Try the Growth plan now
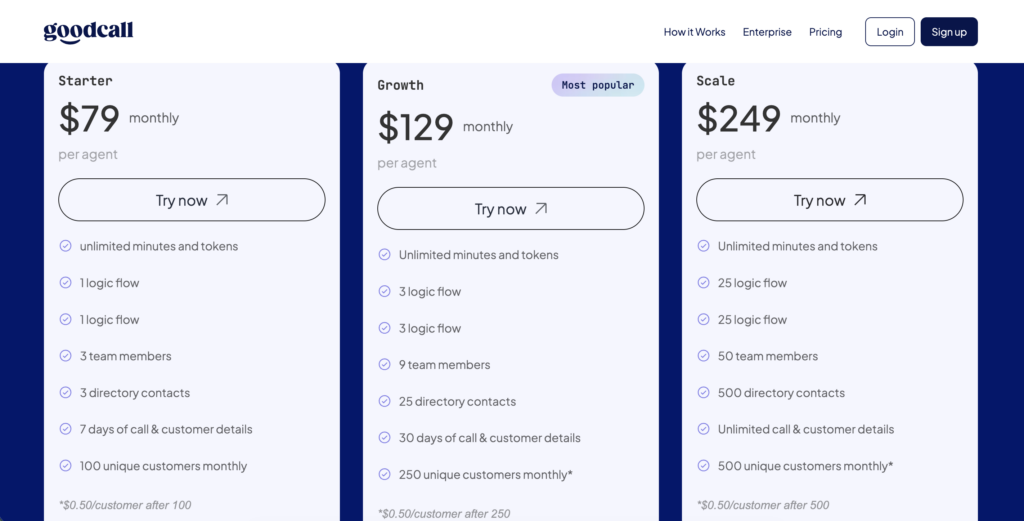Screen dimensions: 1024x521 pyautogui.click(x=511, y=208)
